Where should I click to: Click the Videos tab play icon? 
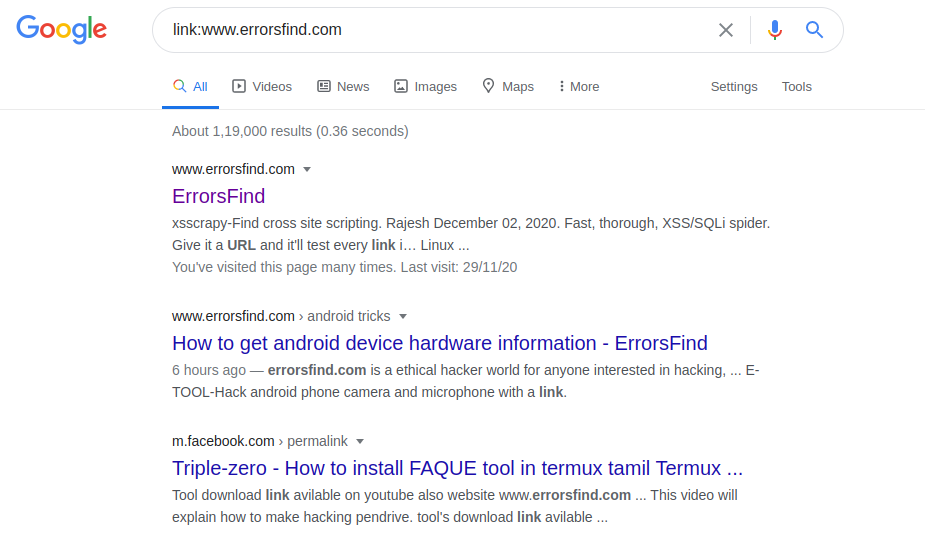tap(239, 87)
